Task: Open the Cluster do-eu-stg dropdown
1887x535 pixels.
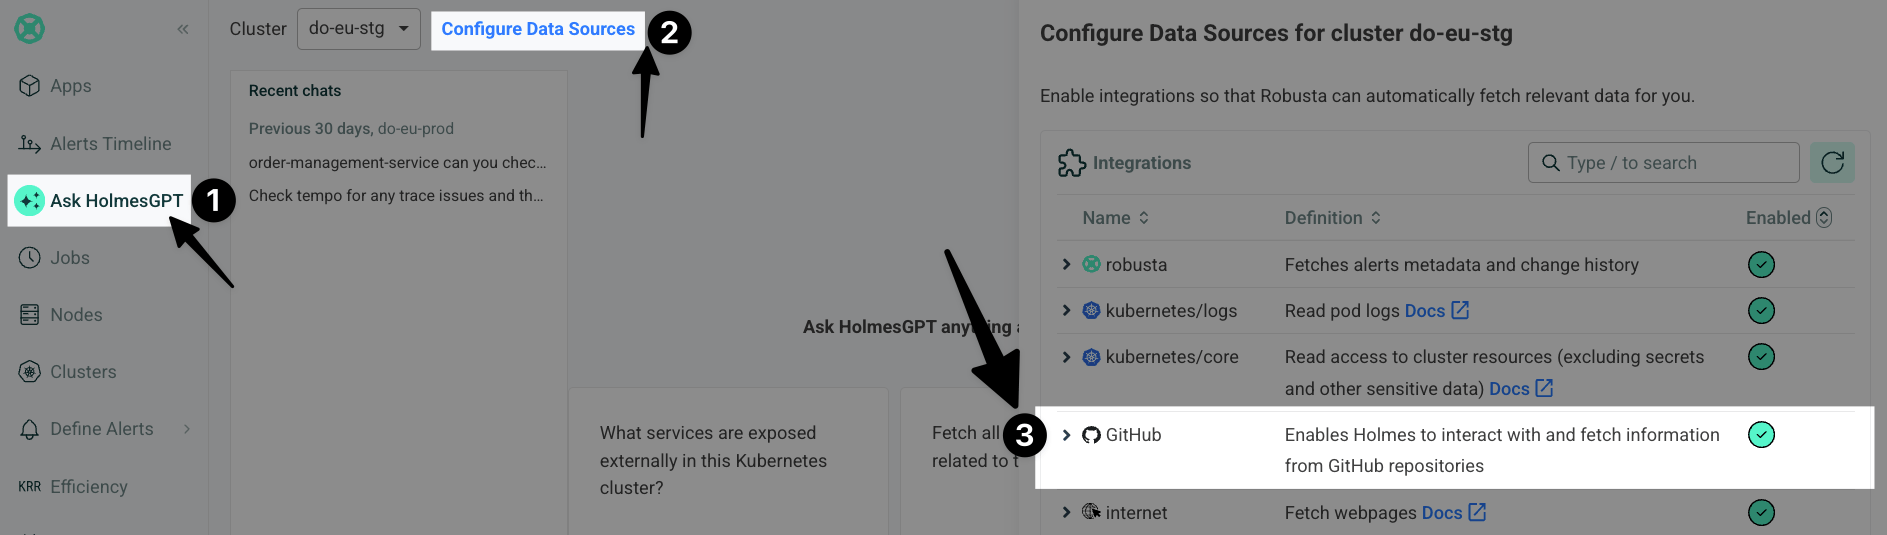Action: coord(358,29)
